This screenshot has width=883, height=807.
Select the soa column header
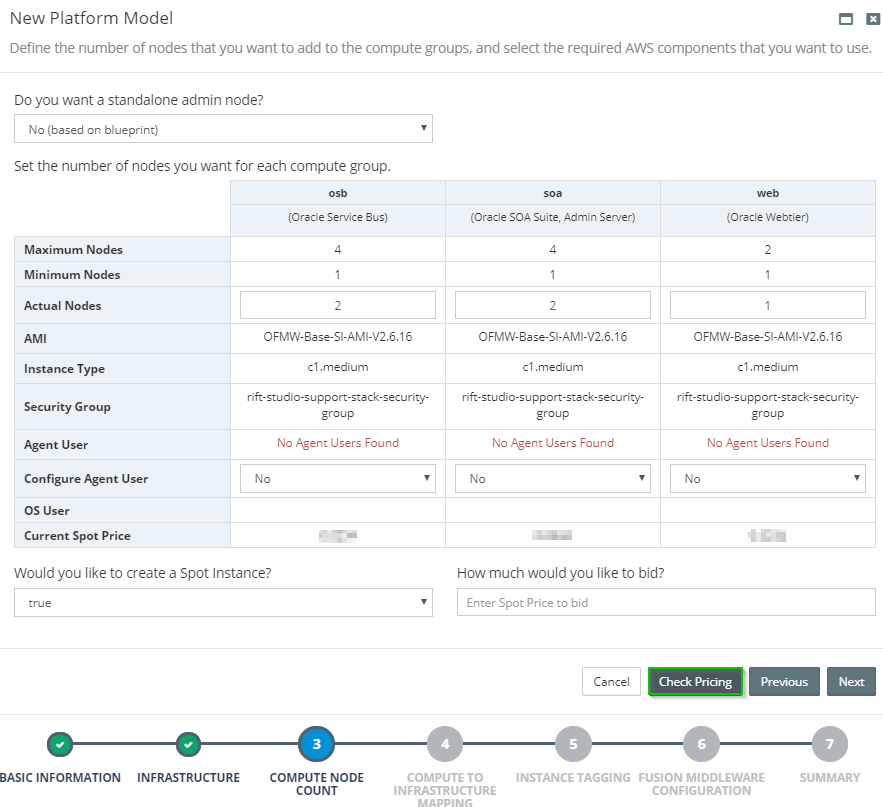[x=552, y=192]
